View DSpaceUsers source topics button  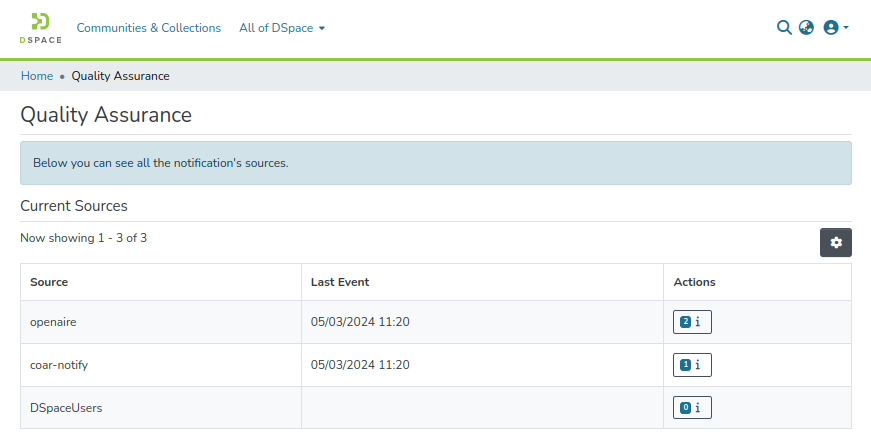(x=692, y=407)
